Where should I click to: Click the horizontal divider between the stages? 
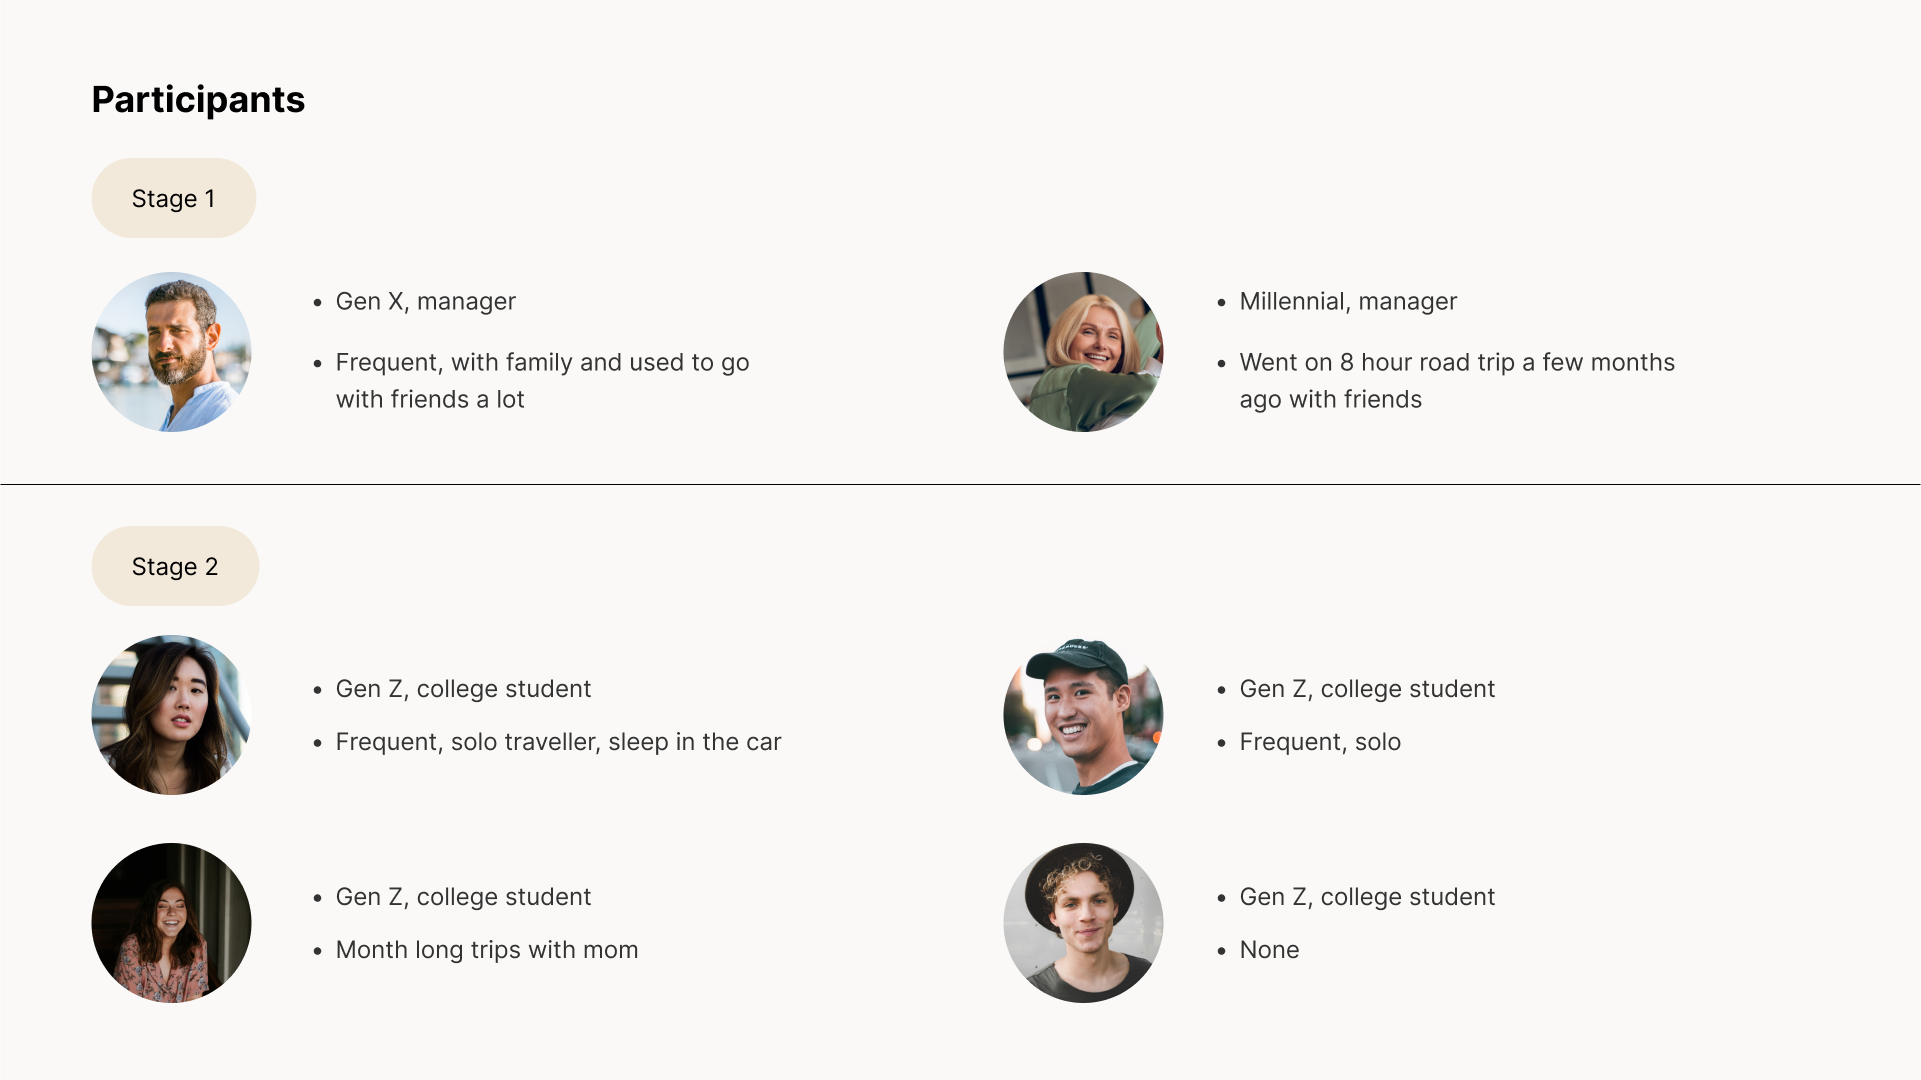[x=960, y=484]
